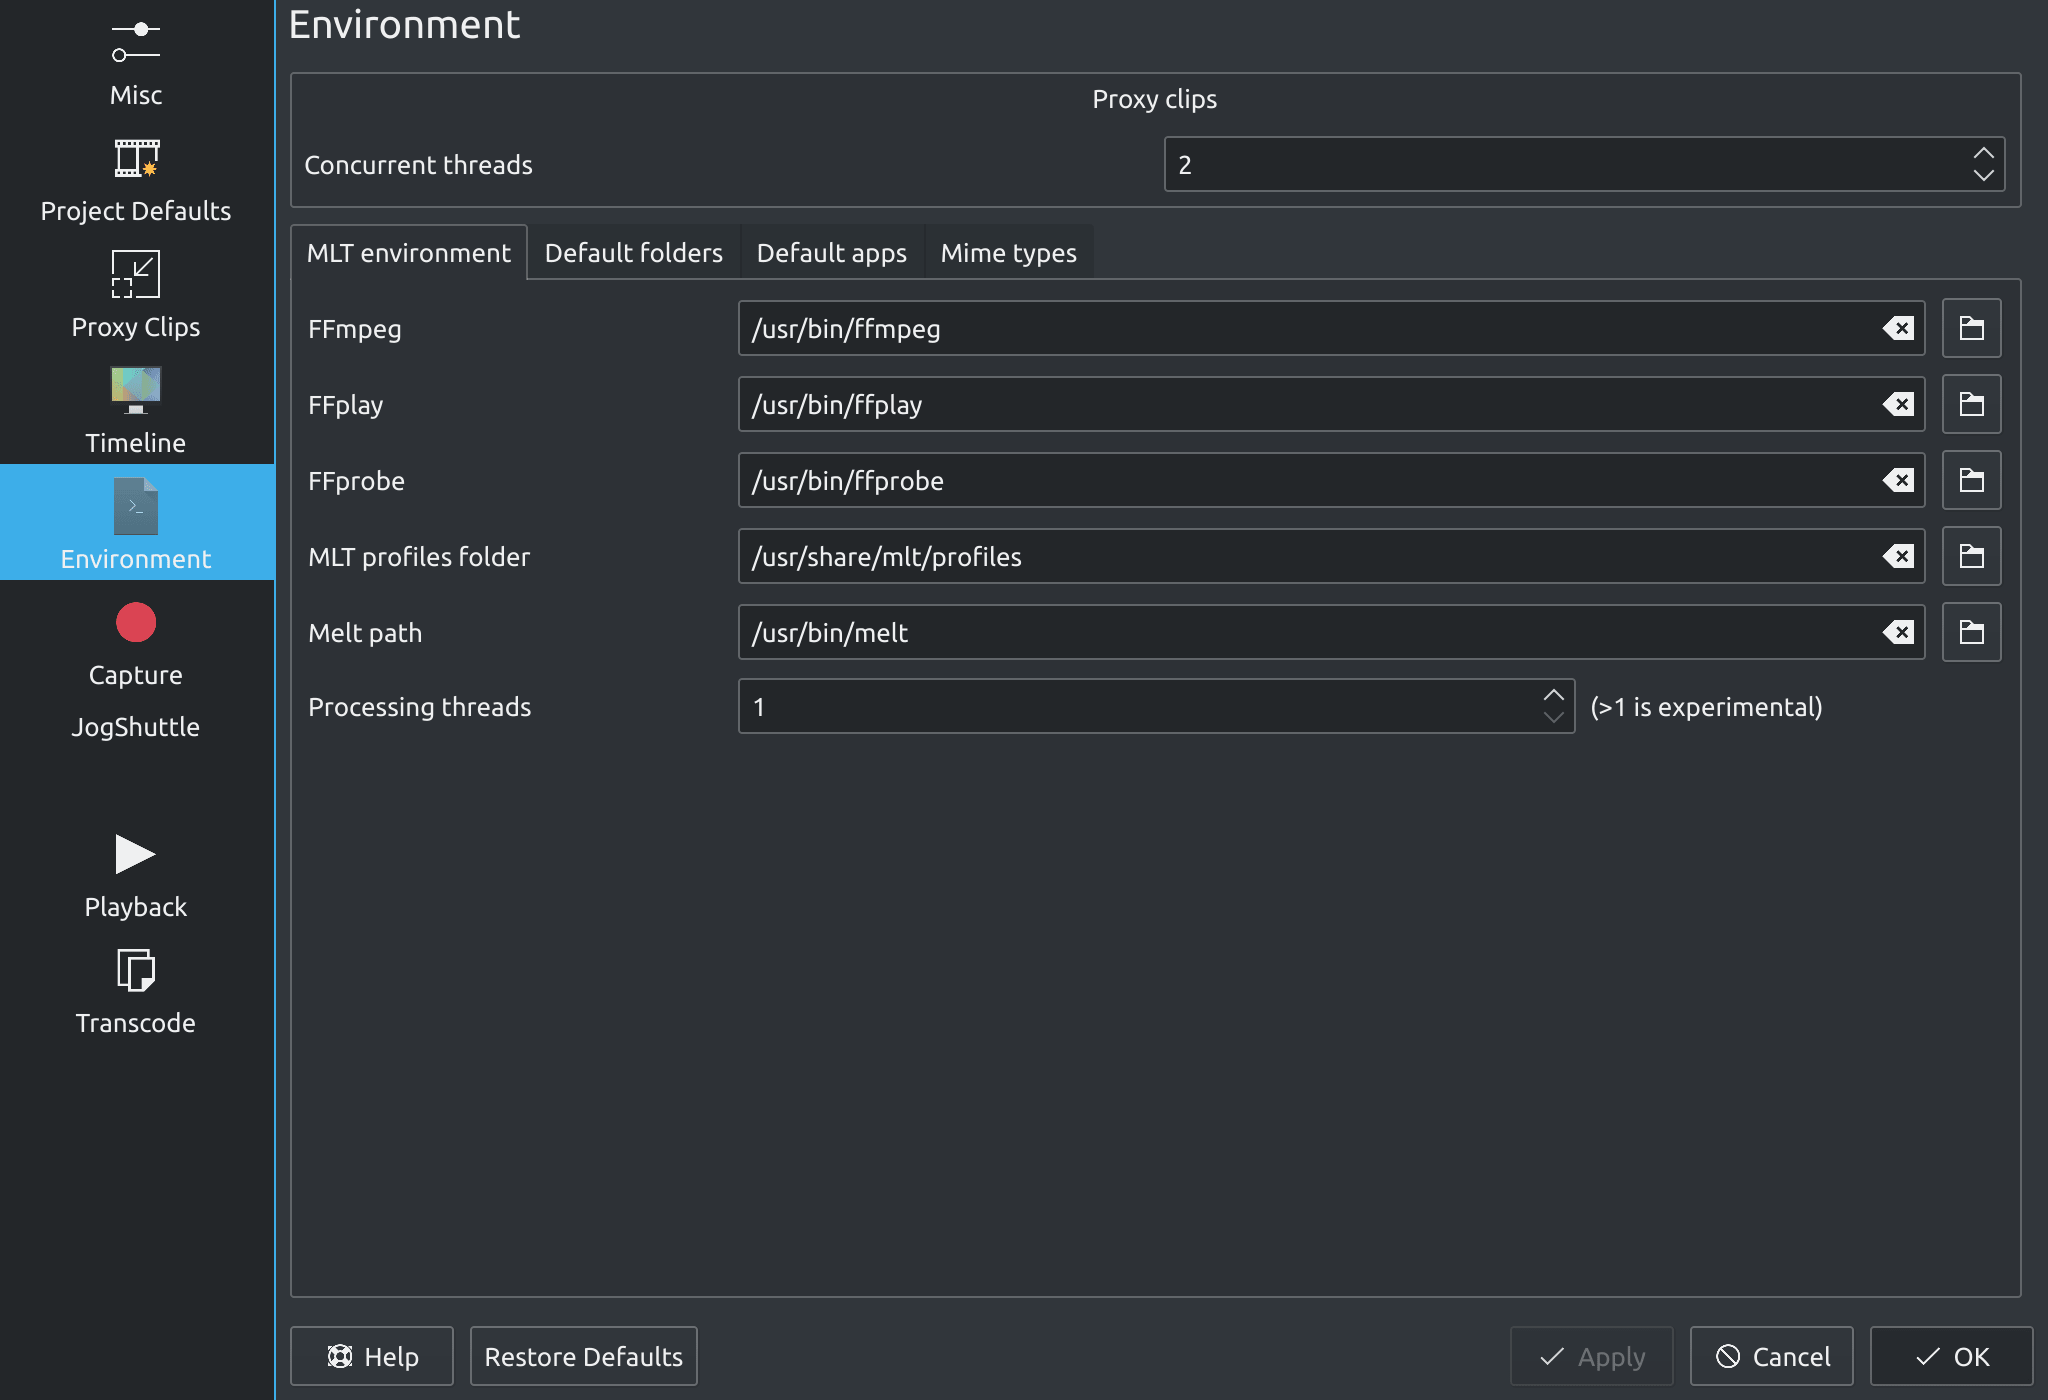Open the Playback settings page
The height and width of the screenshot is (1400, 2048).
136,876
